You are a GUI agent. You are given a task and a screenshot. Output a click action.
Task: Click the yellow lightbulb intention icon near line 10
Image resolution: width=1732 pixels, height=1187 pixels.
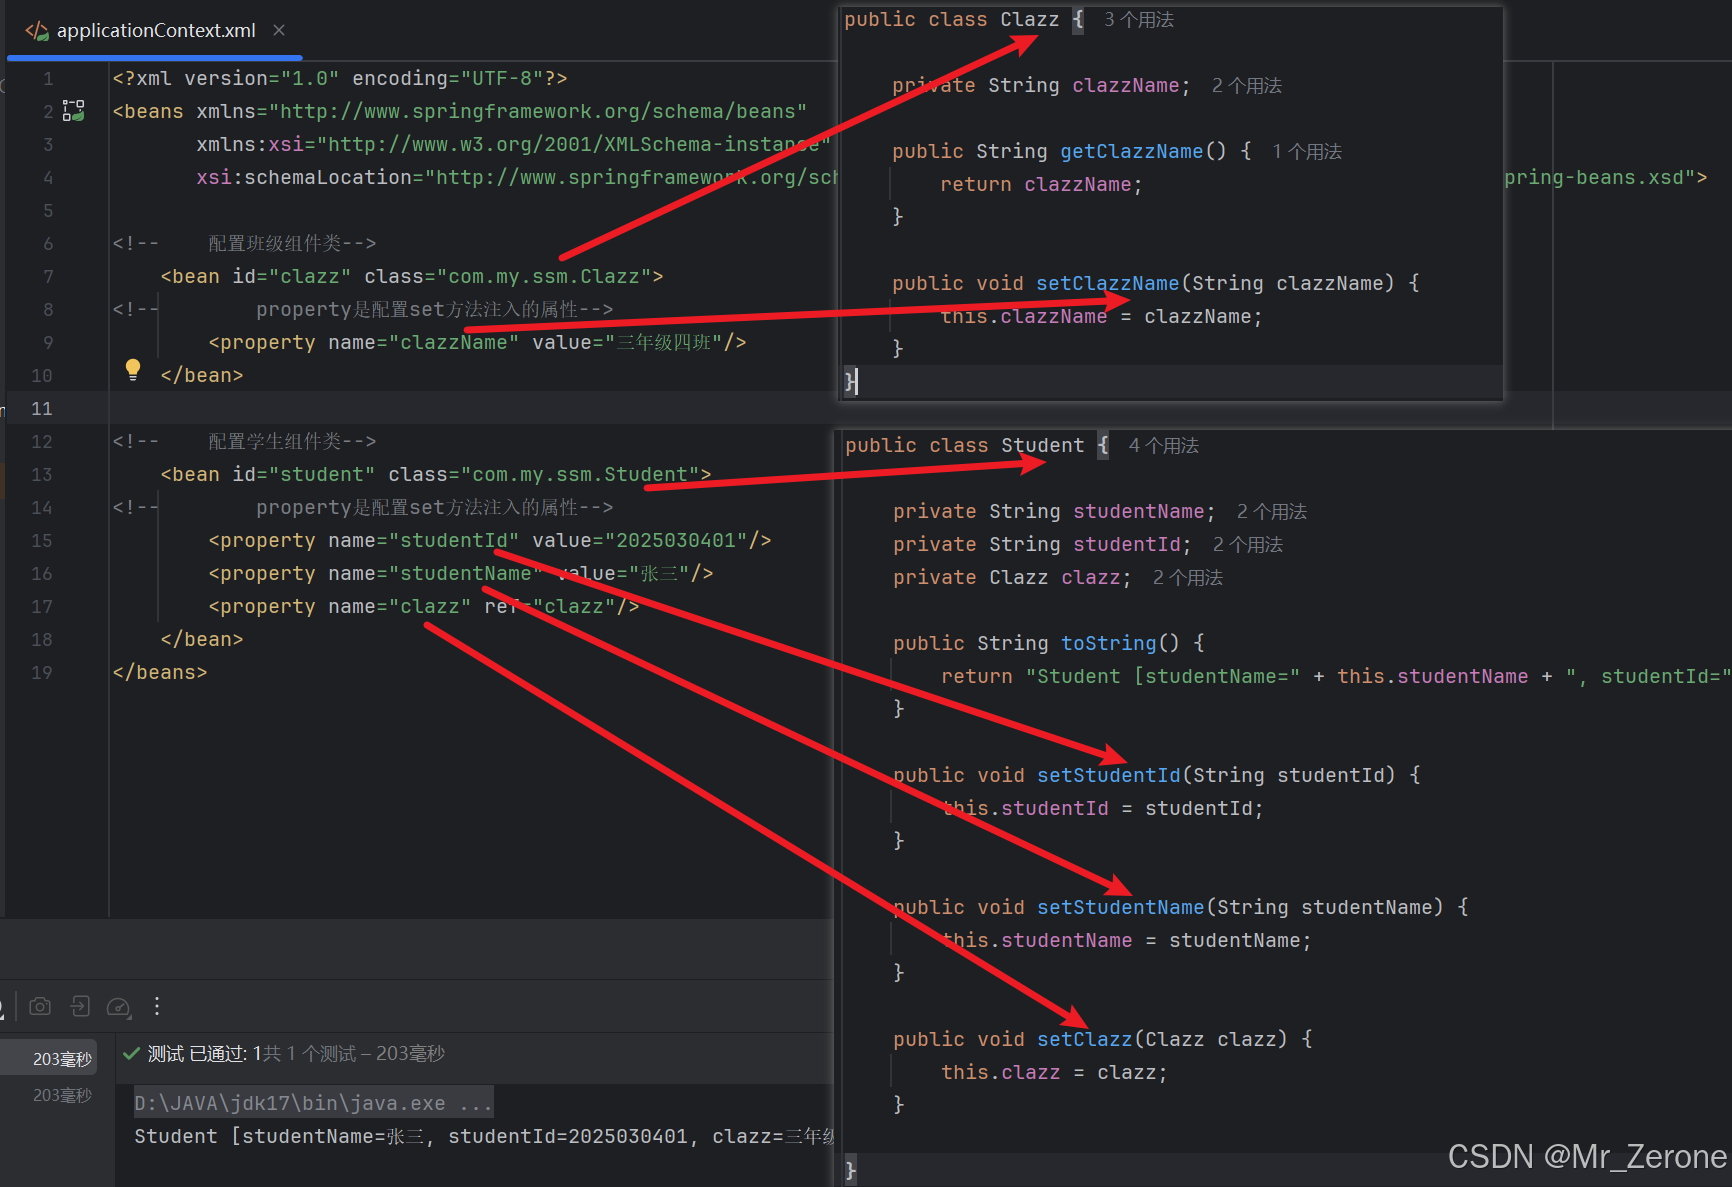(x=133, y=370)
